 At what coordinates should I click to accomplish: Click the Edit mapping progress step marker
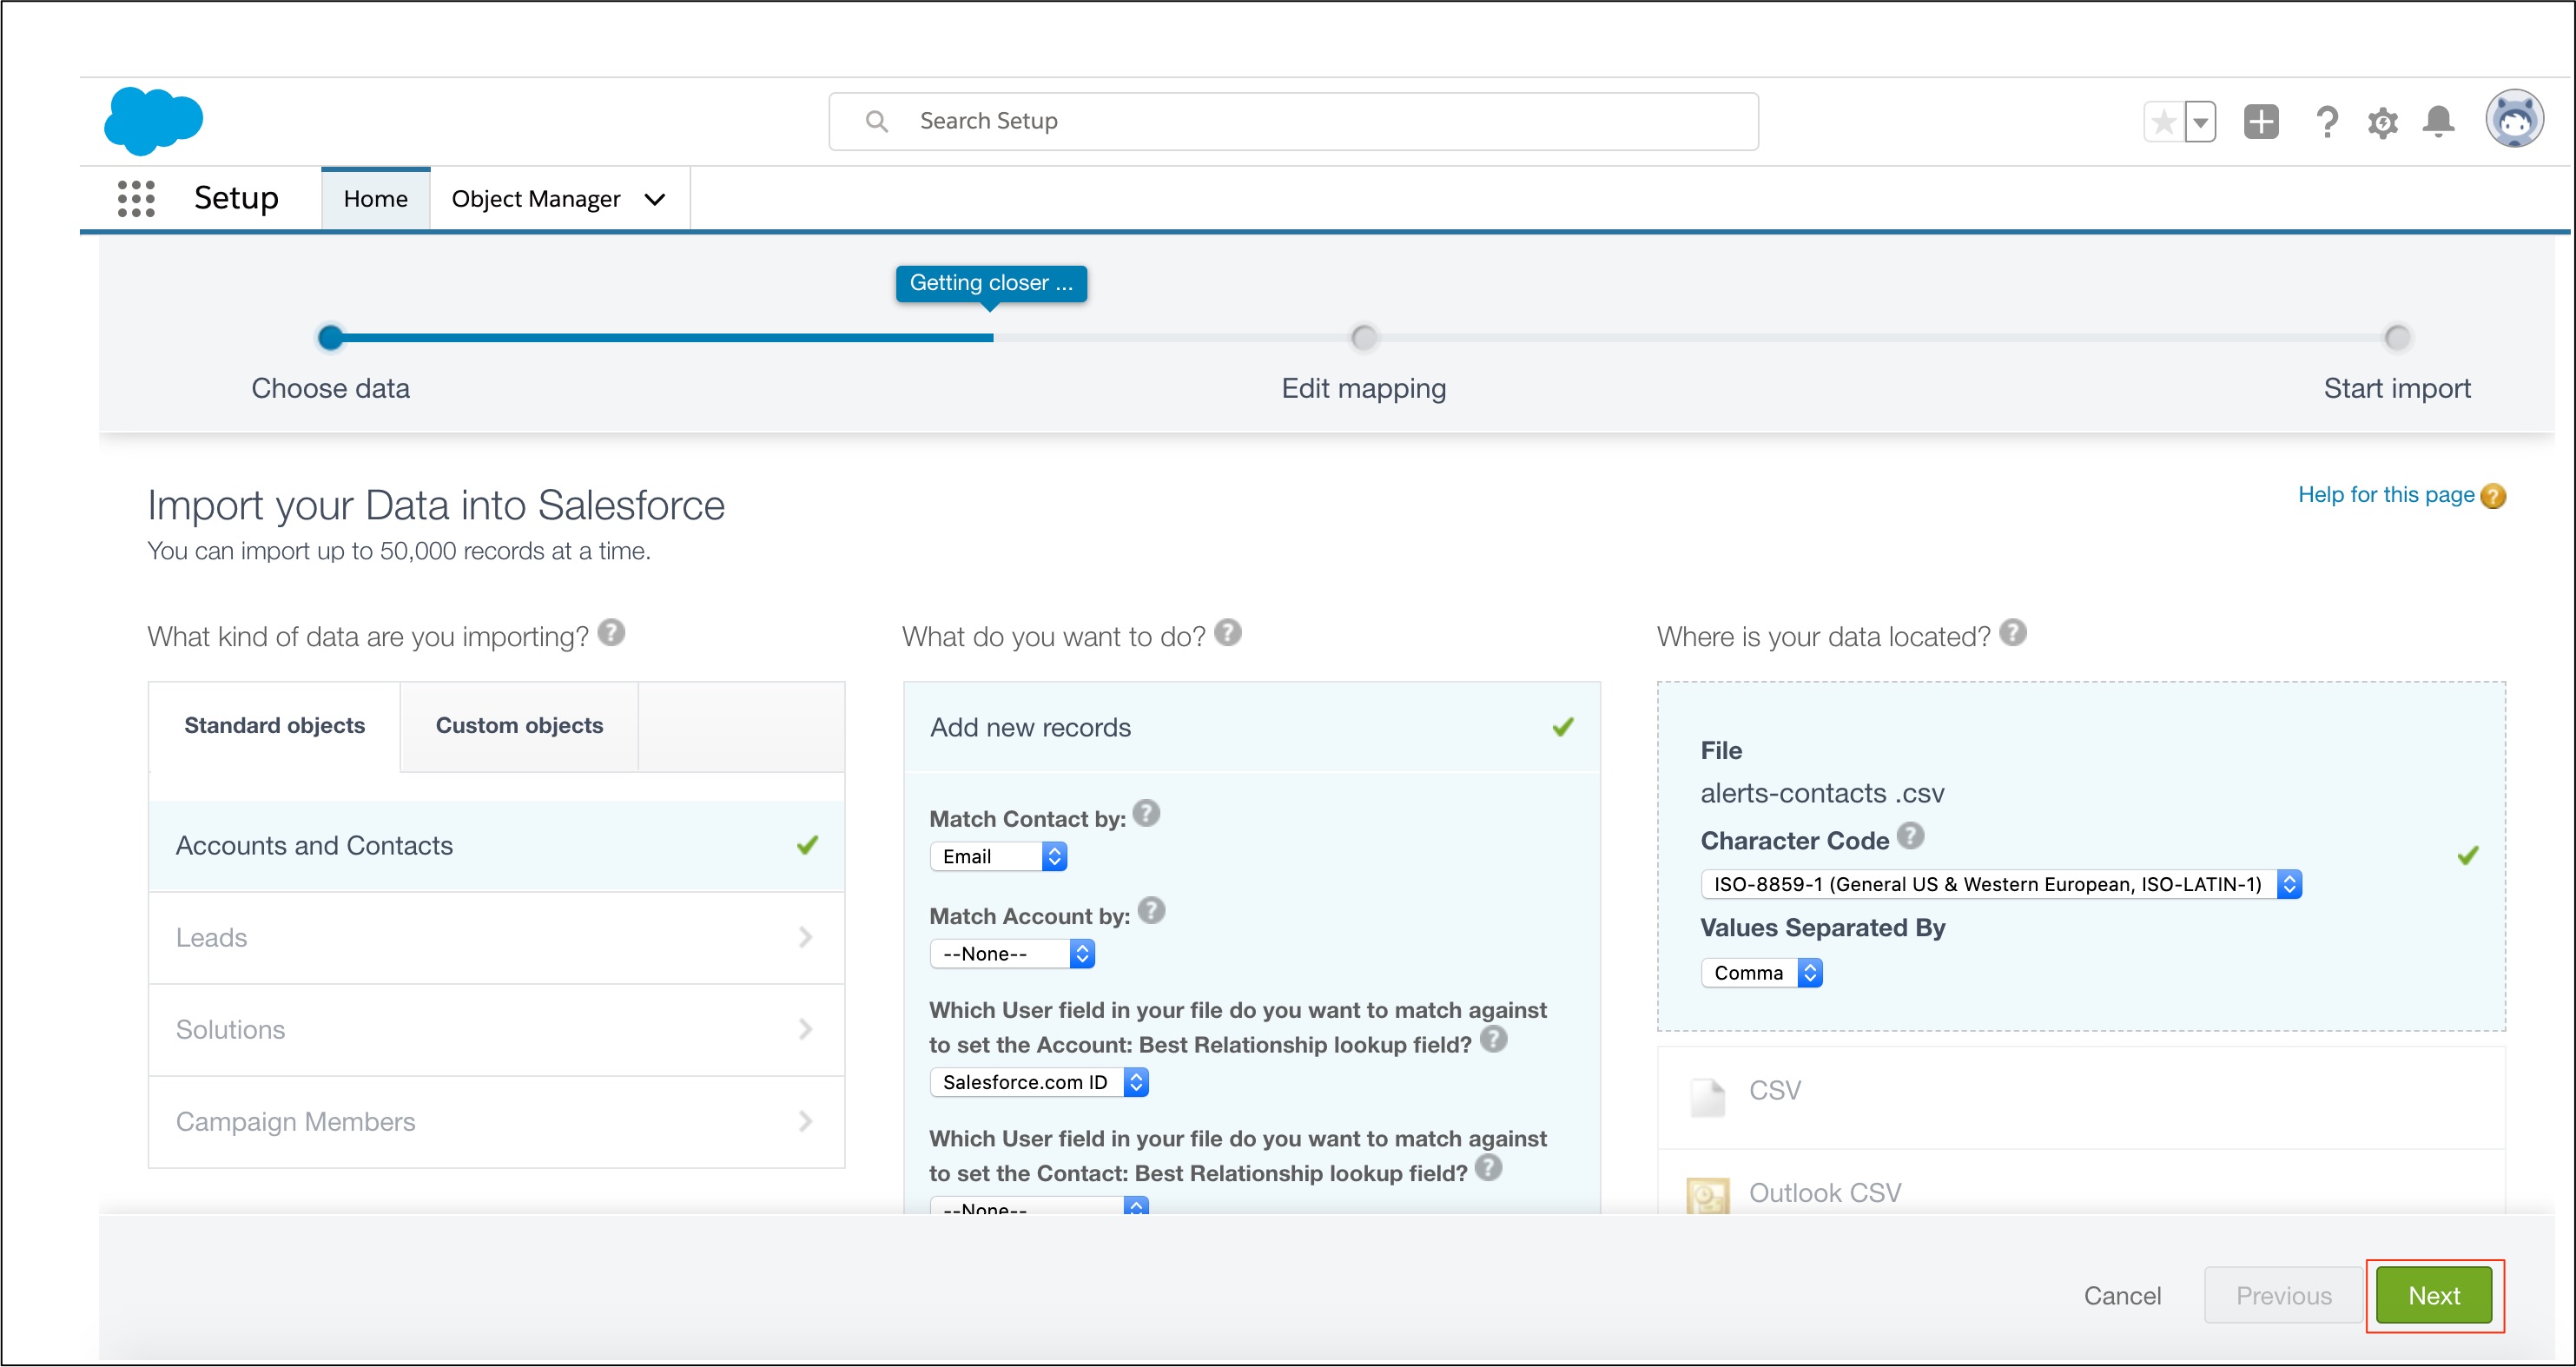click(x=1363, y=338)
